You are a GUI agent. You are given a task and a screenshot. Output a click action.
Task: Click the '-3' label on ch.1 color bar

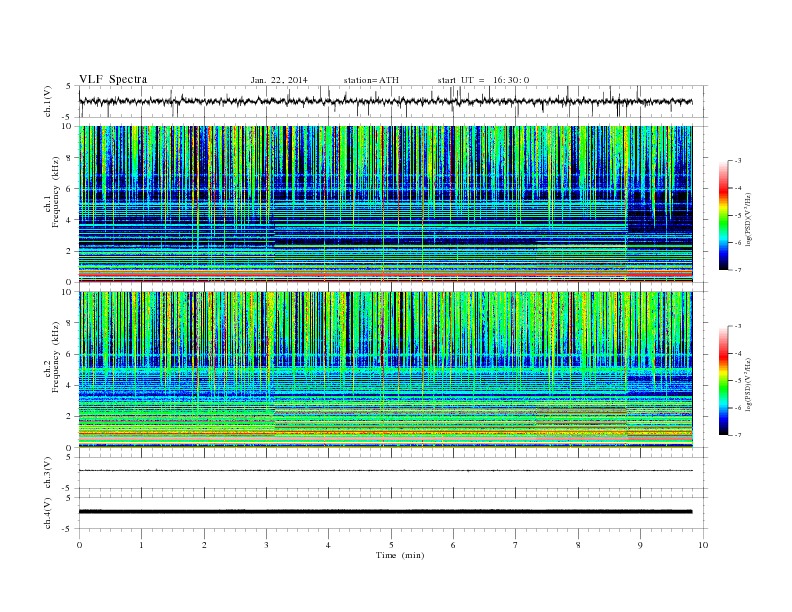(x=737, y=161)
